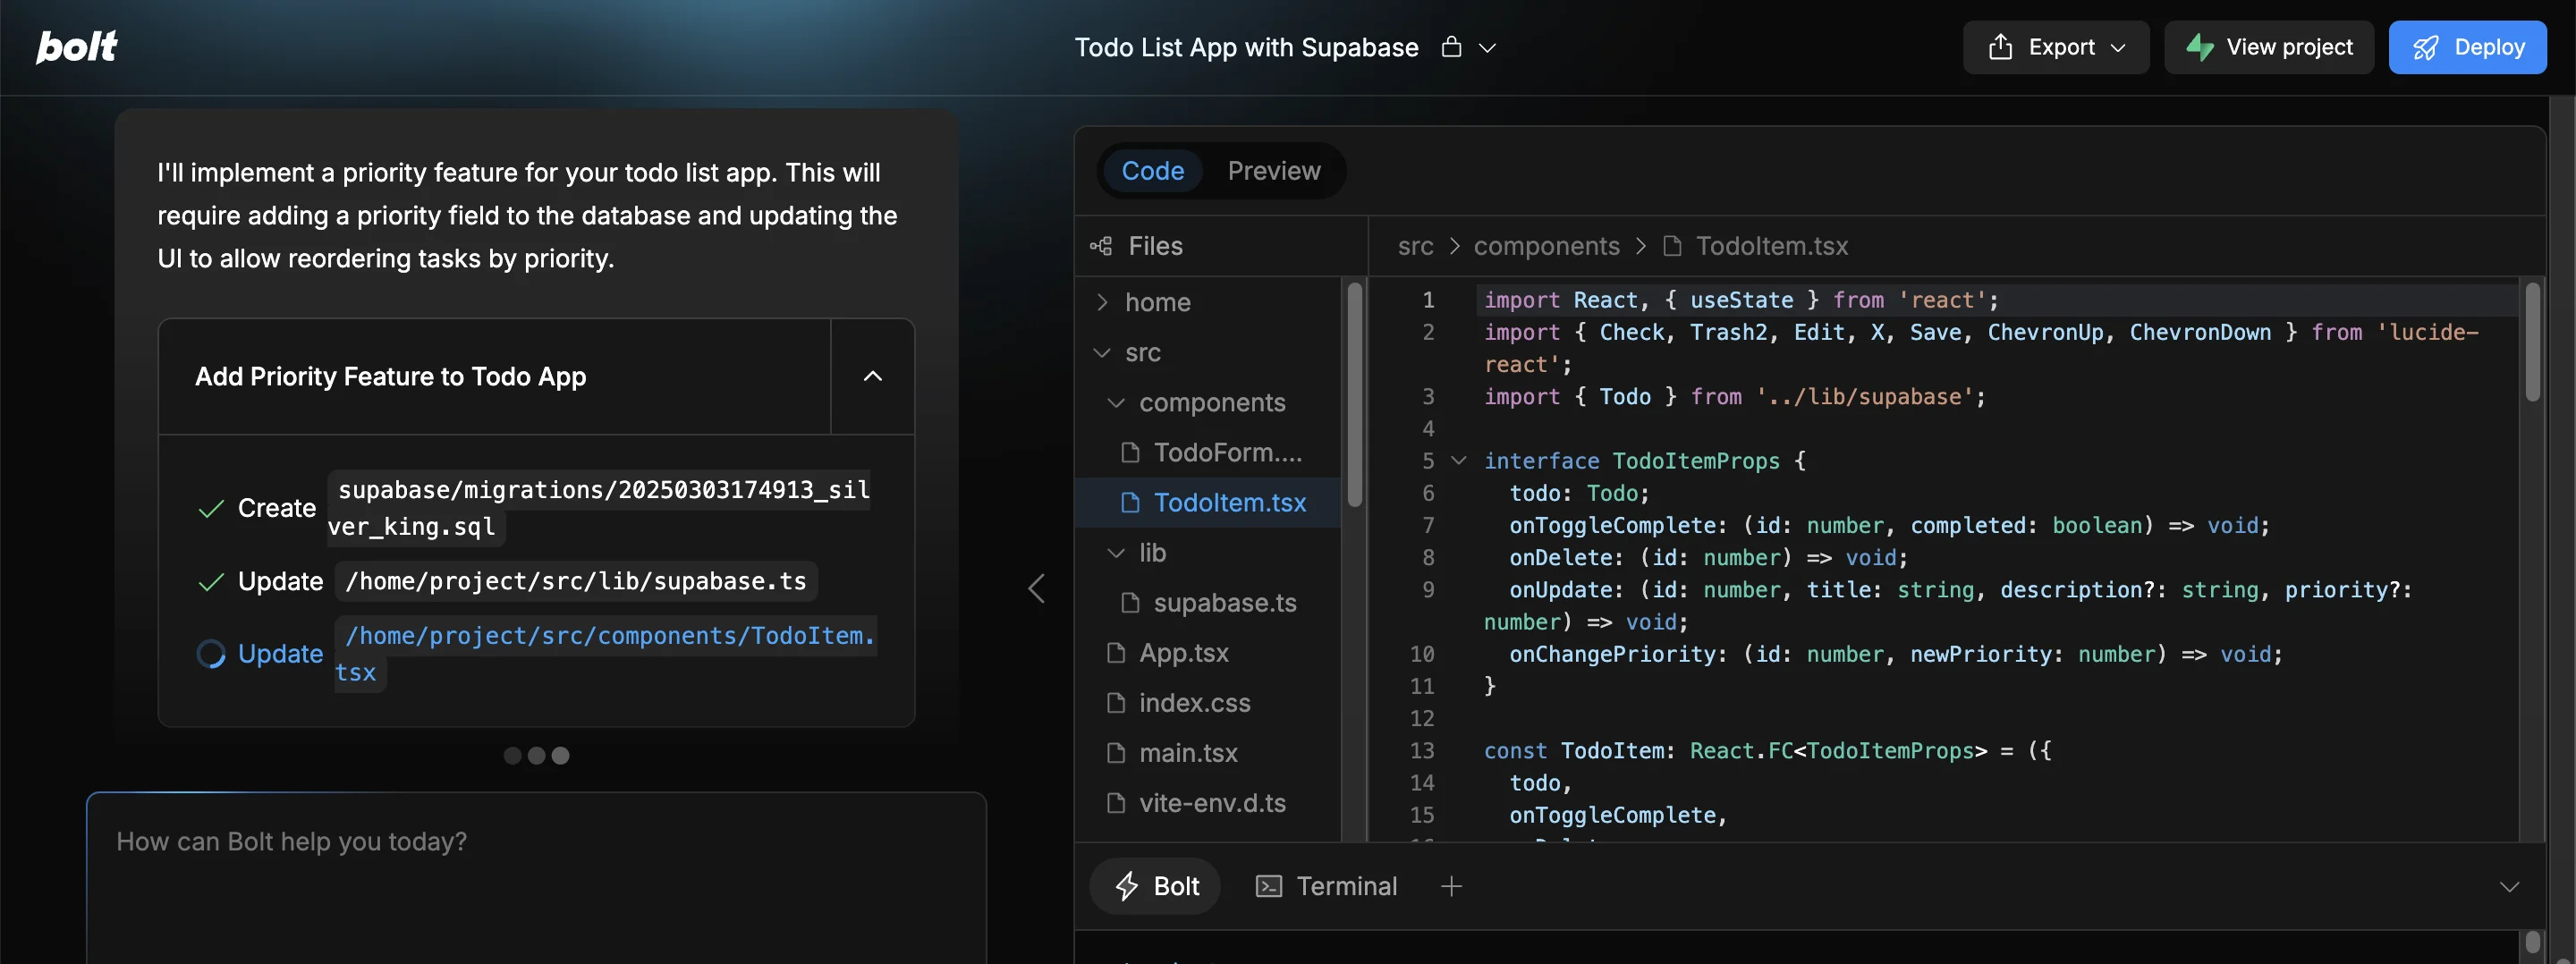Click the terminal icon beside Terminal label

1268,886
